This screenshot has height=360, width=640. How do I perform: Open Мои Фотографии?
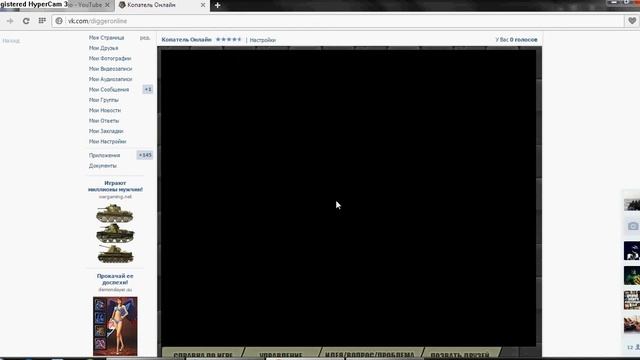[x=110, y=58]
